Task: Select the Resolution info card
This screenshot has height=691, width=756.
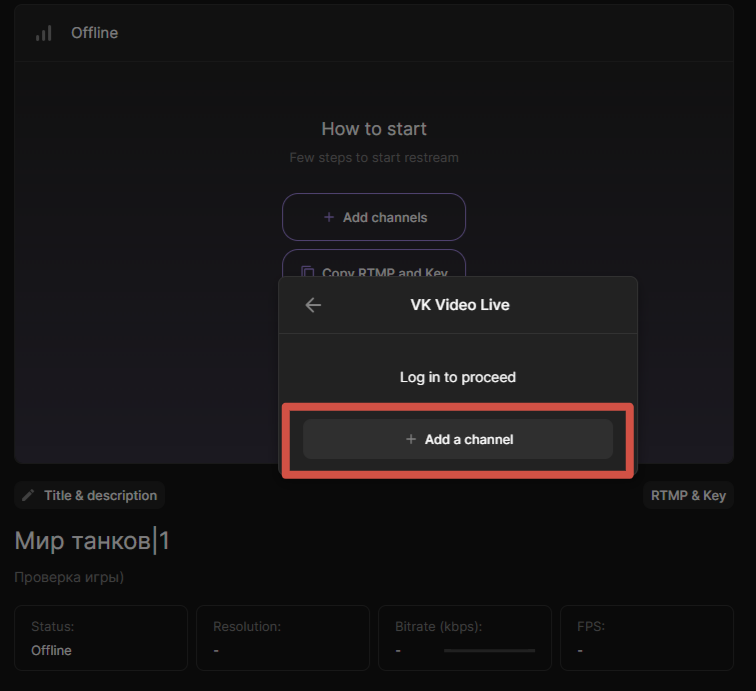Action: (x=283, y=638)
